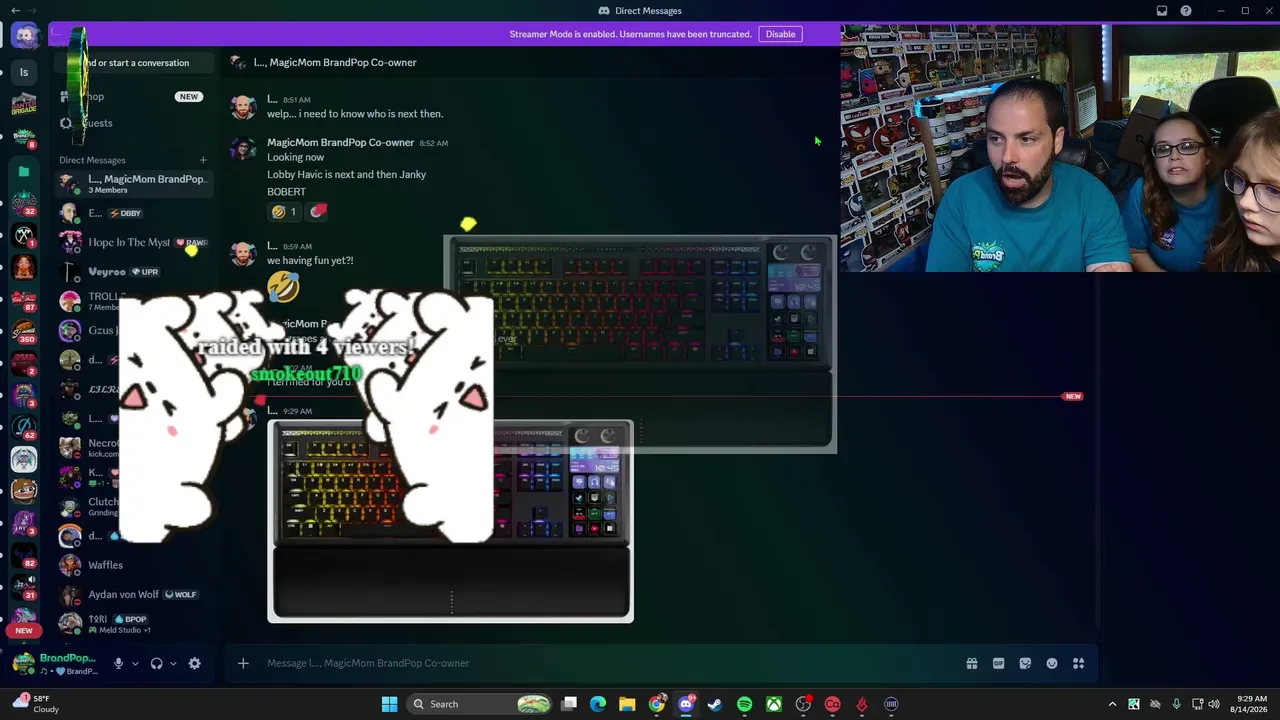Select the MagicMom BrandPop 3 Members group DM
Screen dimensions: 1280x720
click(133, 184)
